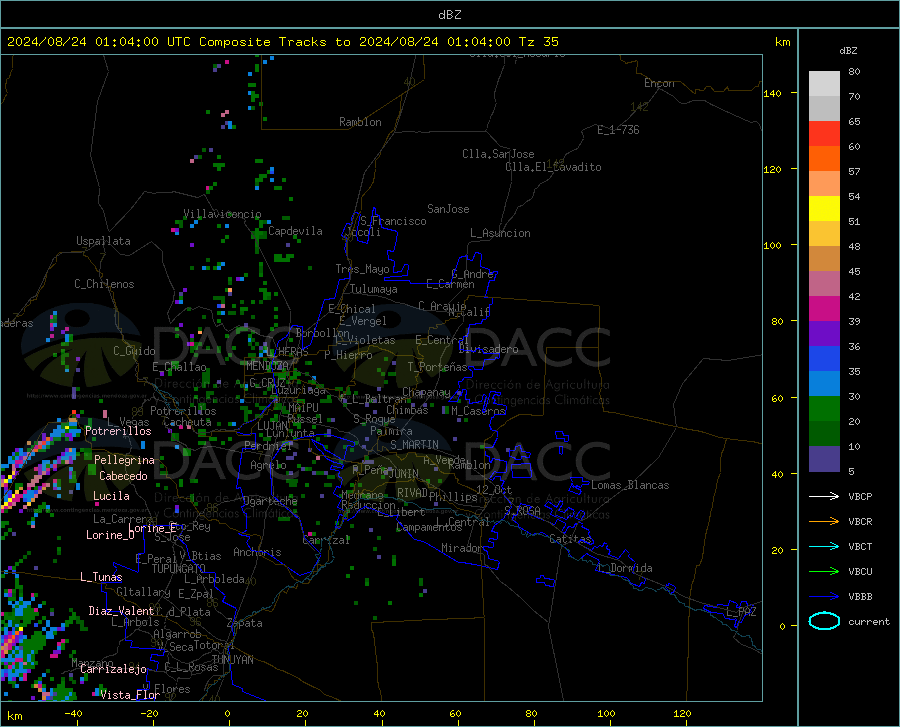Select the magenta 42 dBZ color swatch
Screen dimensions: 900x727
[x=824, y=309]
